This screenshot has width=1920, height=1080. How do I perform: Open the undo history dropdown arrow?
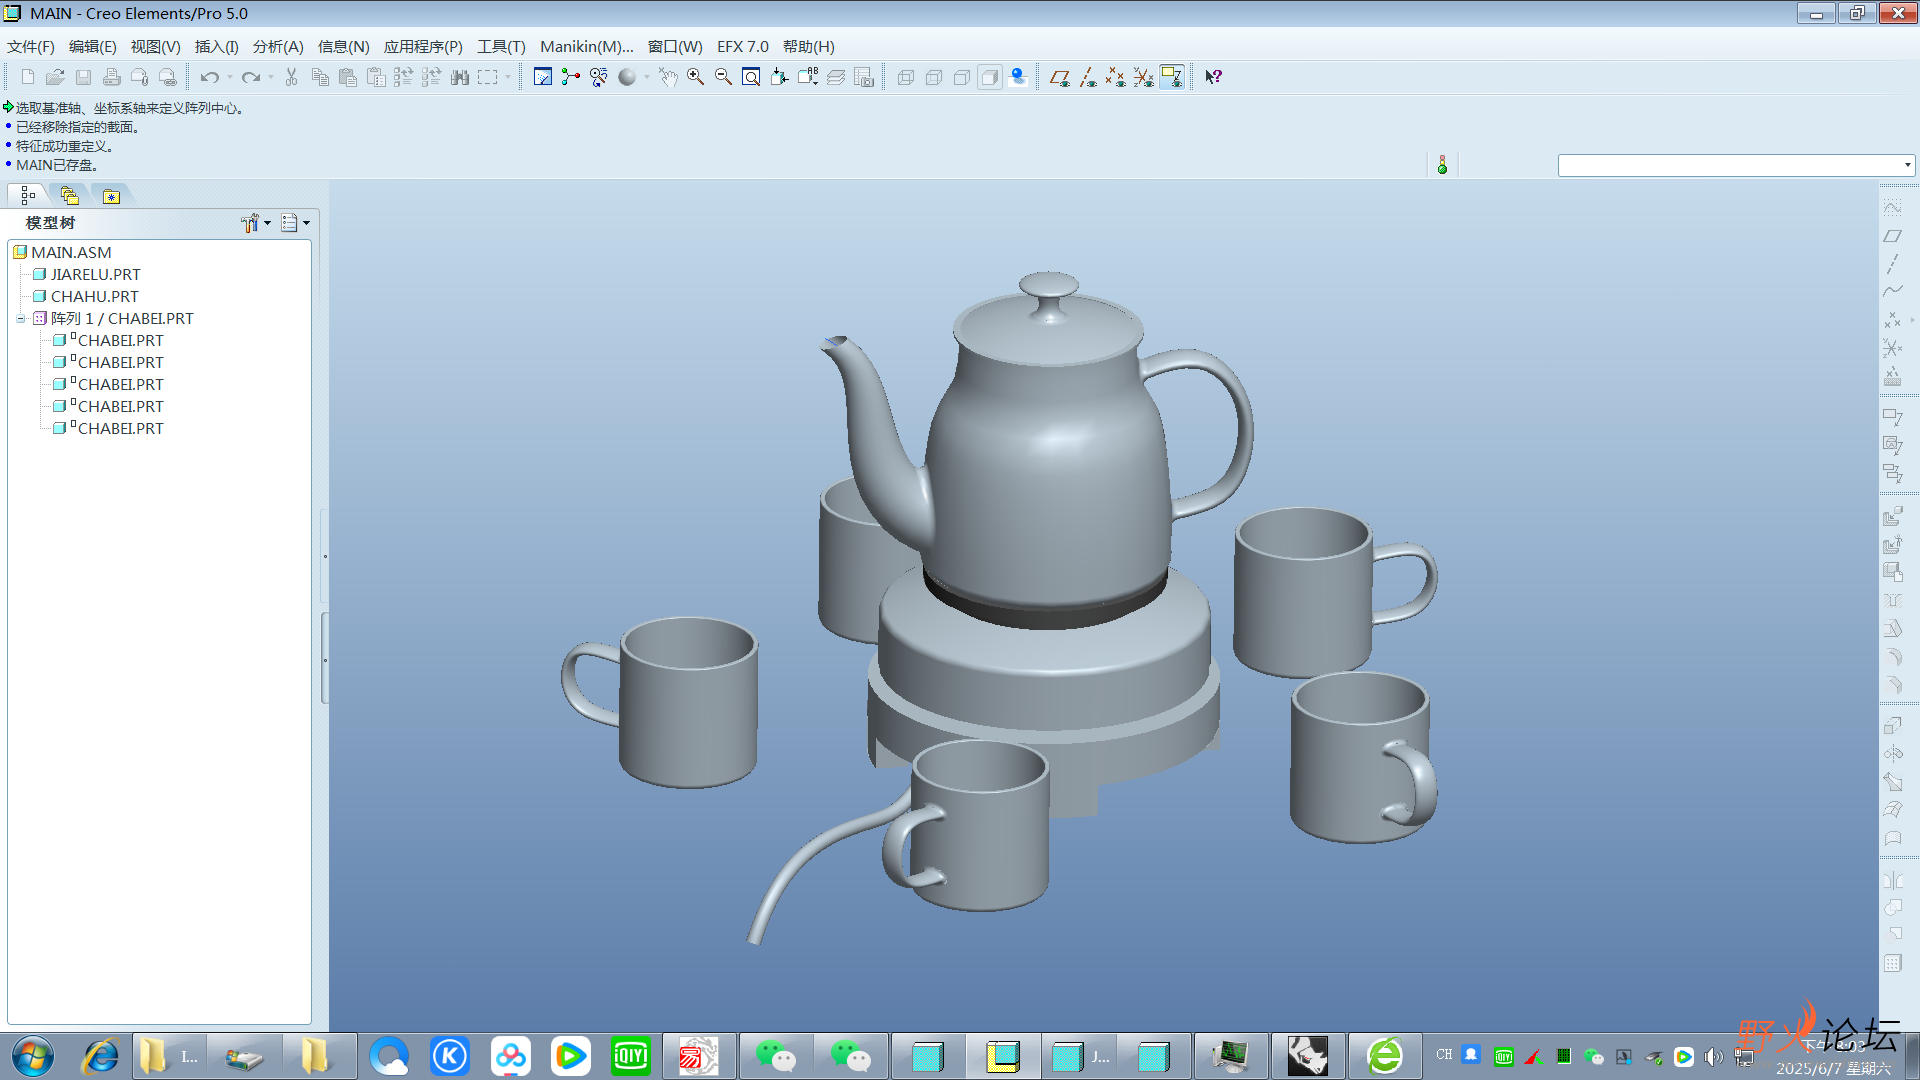(x=230, y=77)
